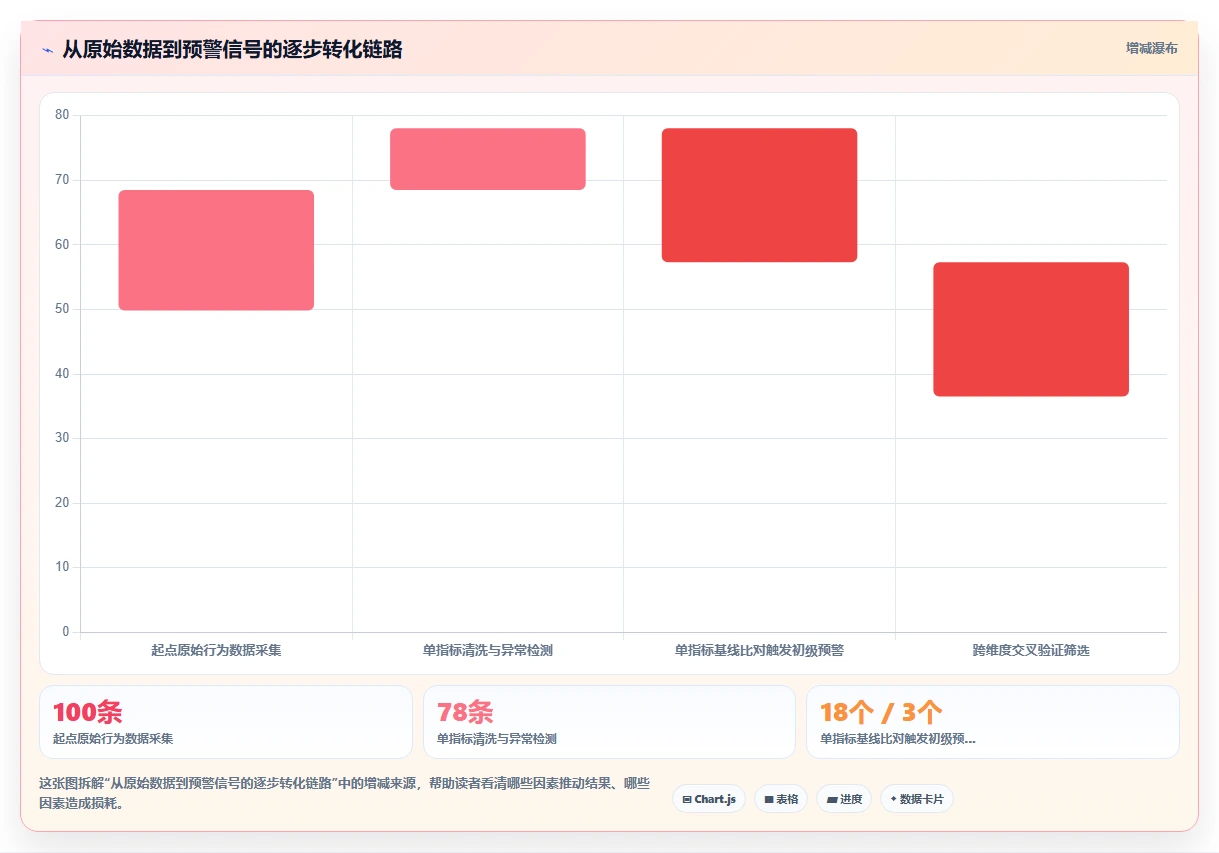The height and width of the screenshot is (853, 1219).
Task: Open the 78条 data card
Action: pos(609,722)
